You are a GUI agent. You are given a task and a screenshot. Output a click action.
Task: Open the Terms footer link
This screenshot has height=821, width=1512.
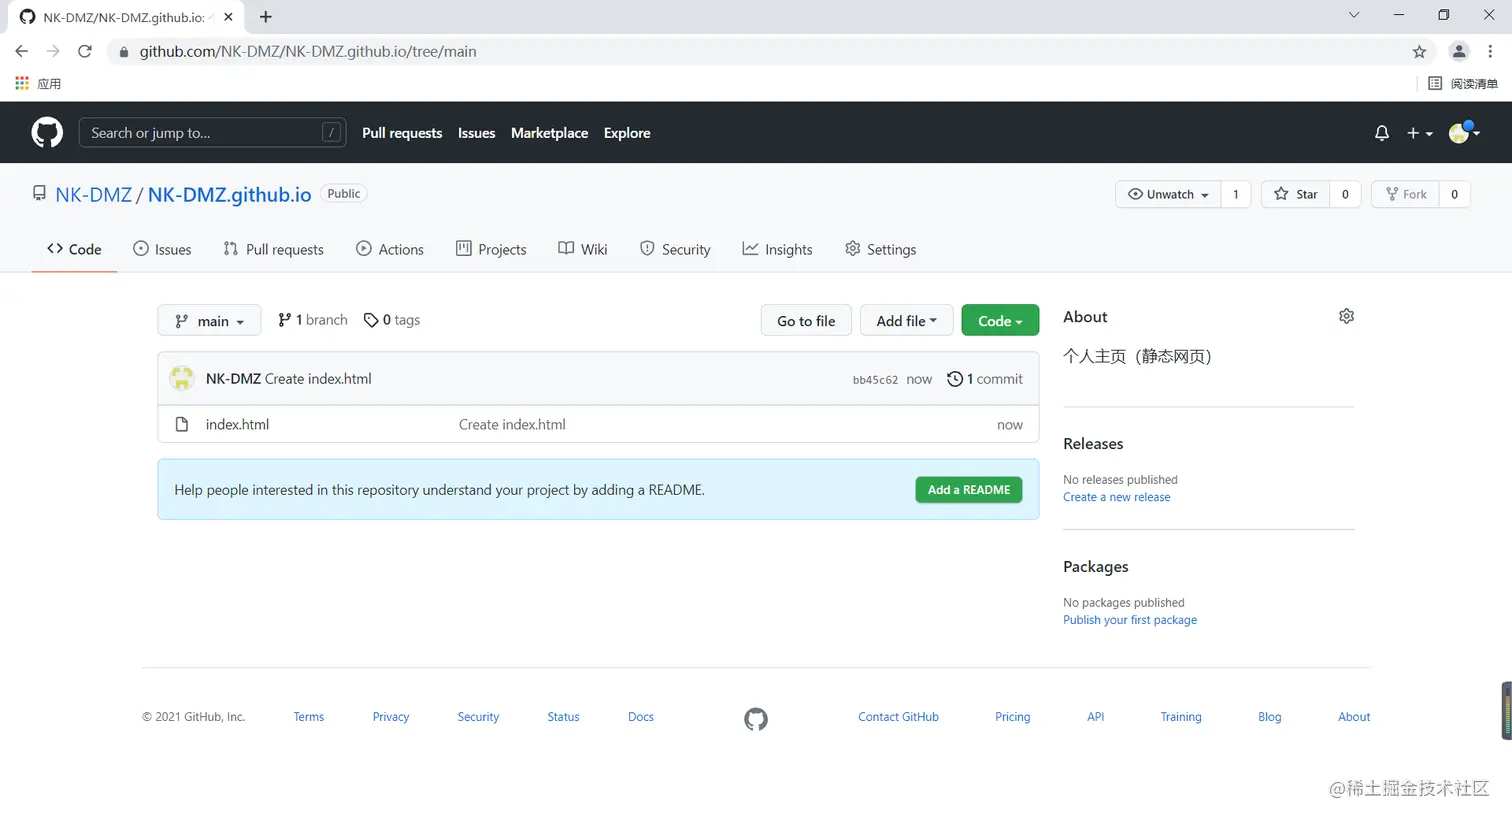coord(309,717)
